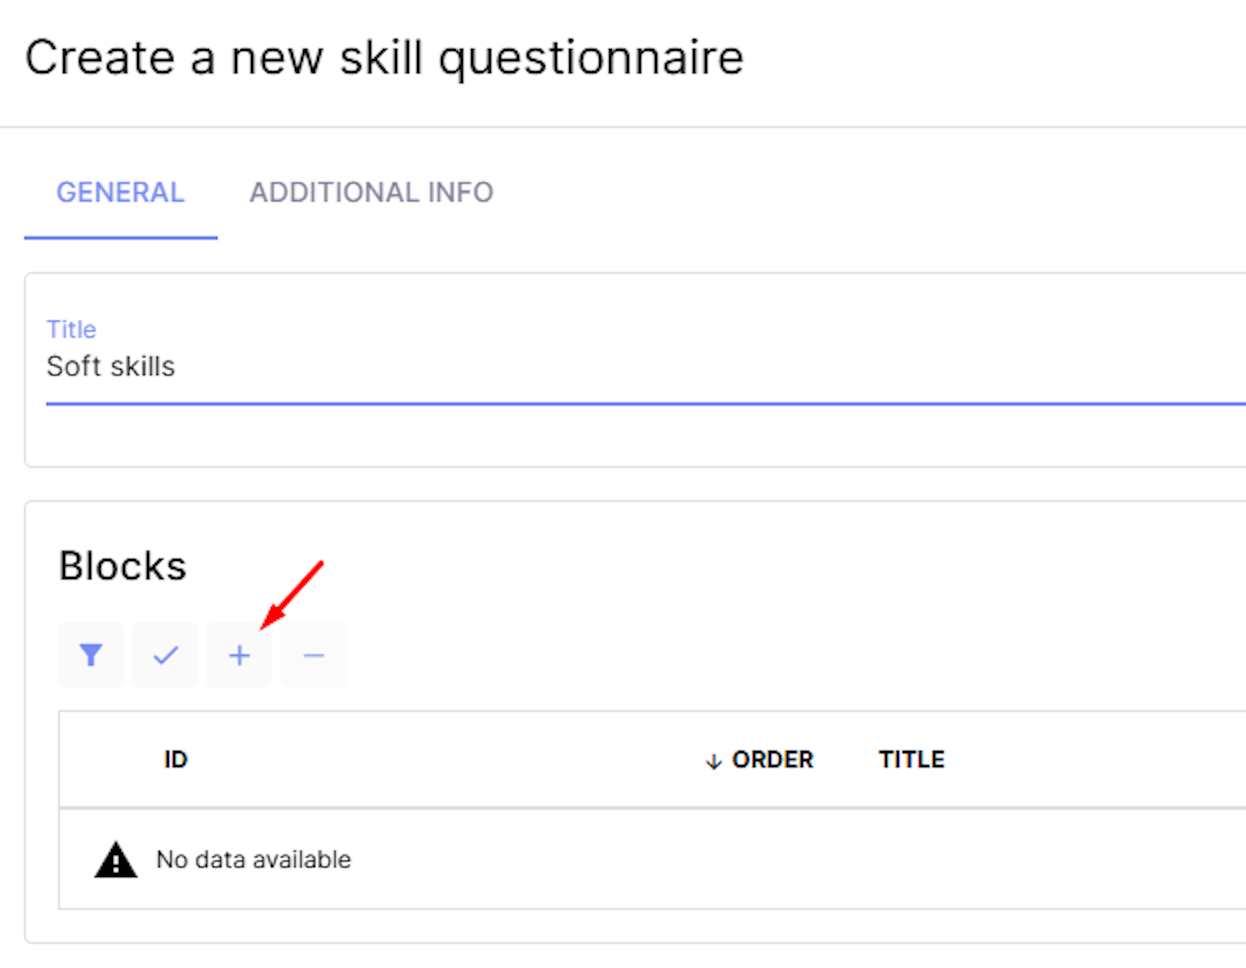Click the filter funnel icon under Blocks

(91, 655)
